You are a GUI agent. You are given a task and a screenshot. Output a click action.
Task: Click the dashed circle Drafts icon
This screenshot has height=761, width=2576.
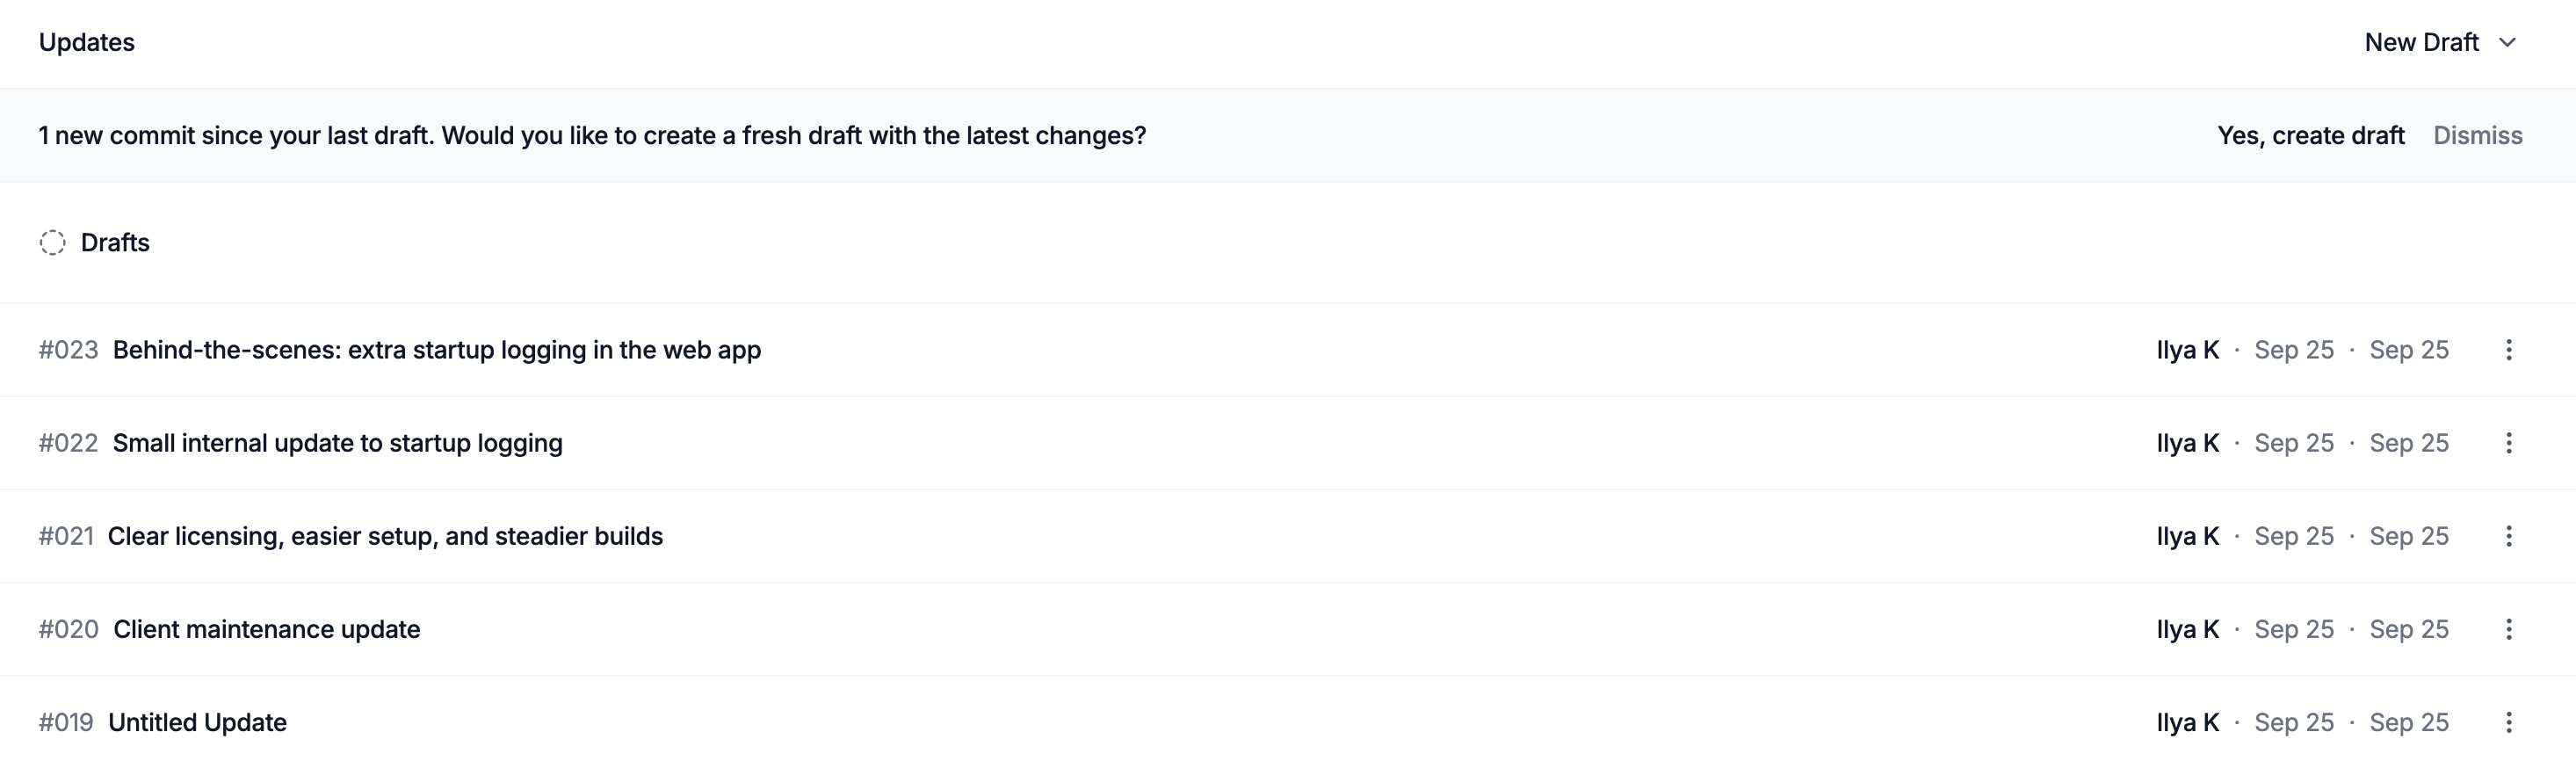(53, 243)
